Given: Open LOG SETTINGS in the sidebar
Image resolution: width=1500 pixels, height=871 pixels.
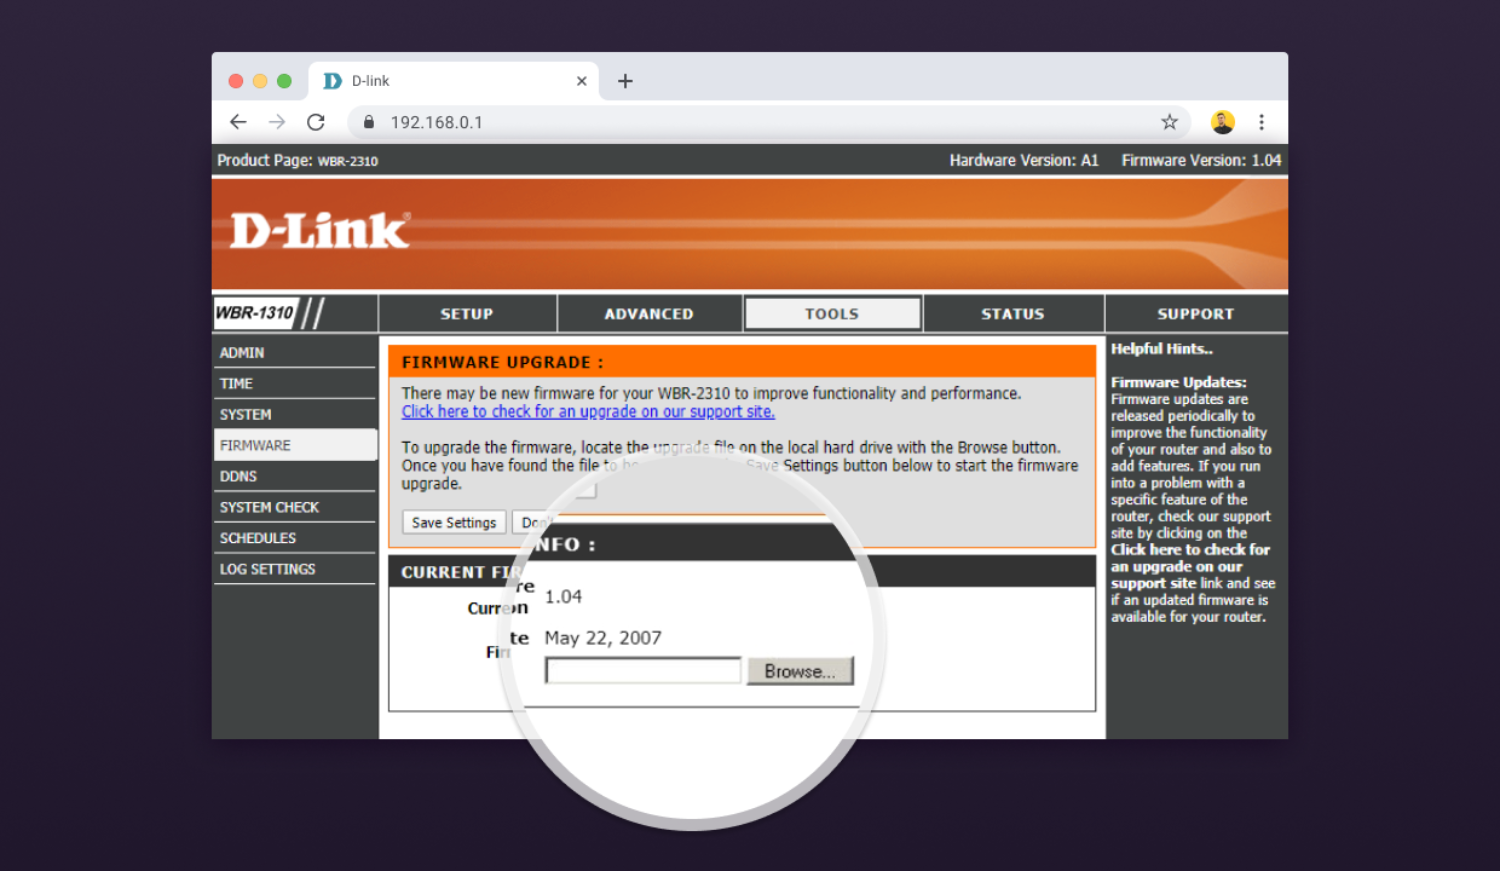Looking at the screenshot, I should click(x=294, y=569).
